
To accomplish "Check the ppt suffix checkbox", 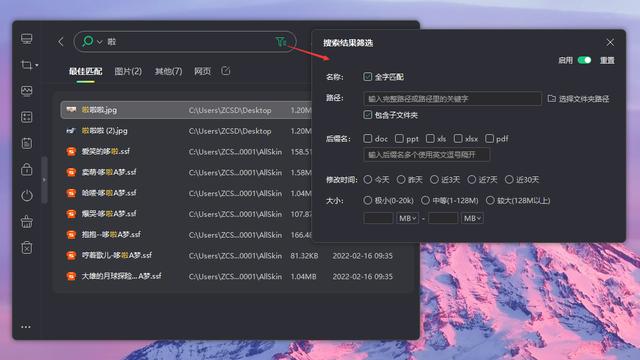I will point(399,139).
